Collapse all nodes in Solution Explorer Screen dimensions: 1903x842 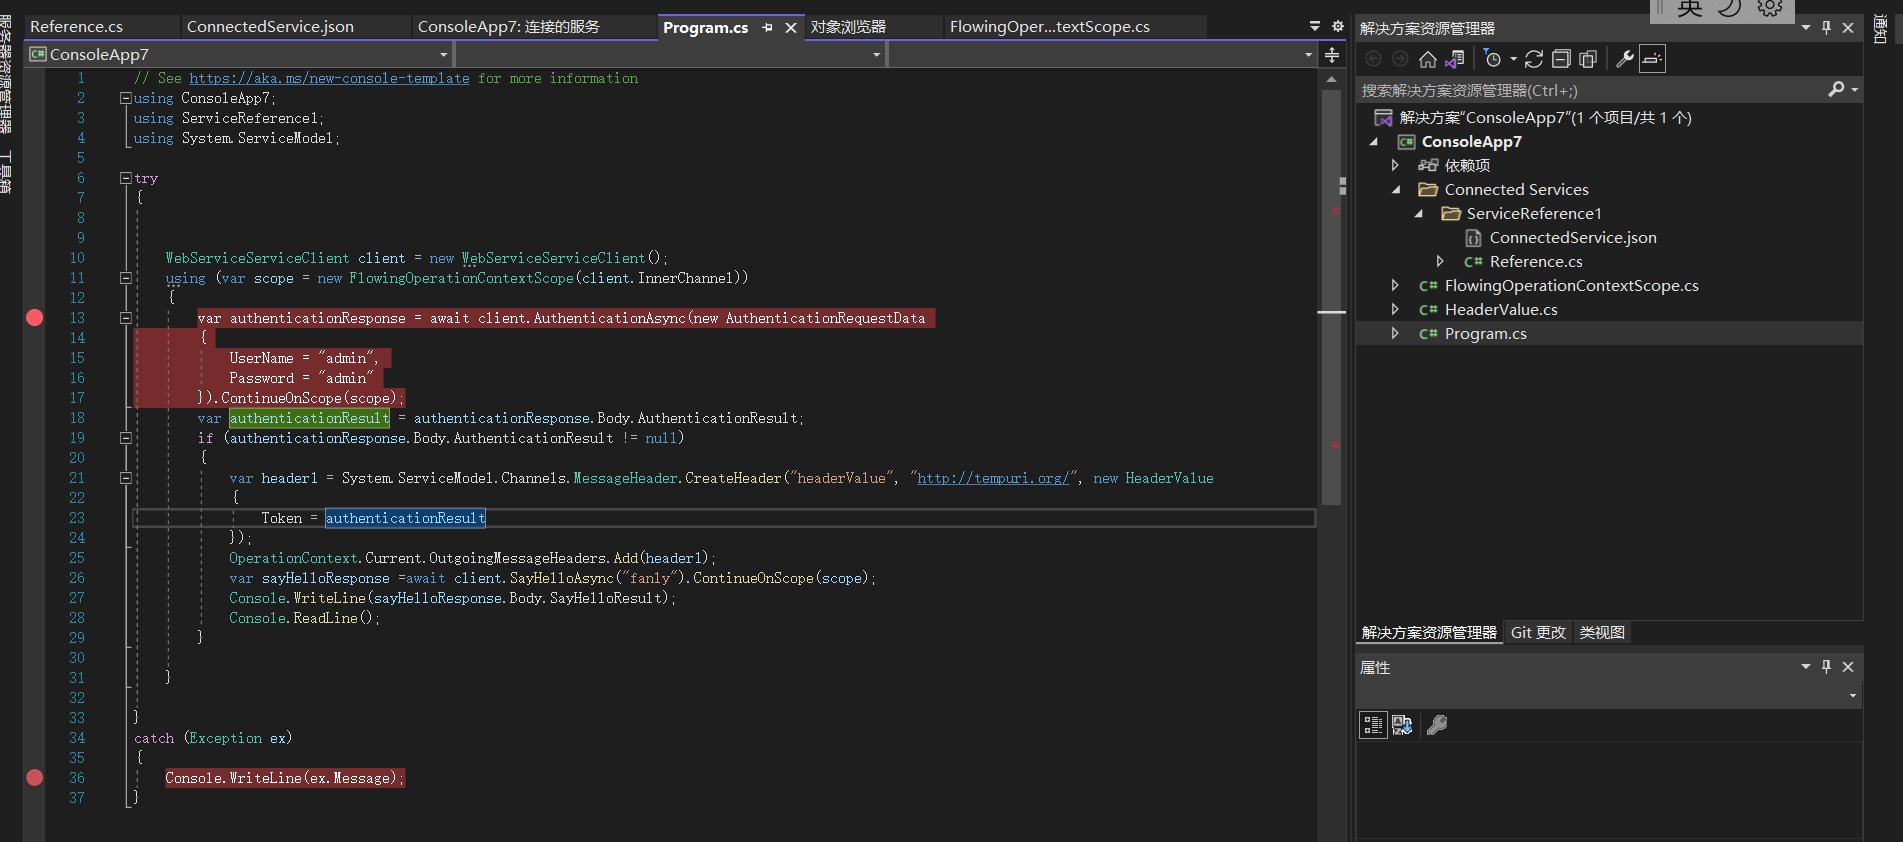click(1561, 59)
